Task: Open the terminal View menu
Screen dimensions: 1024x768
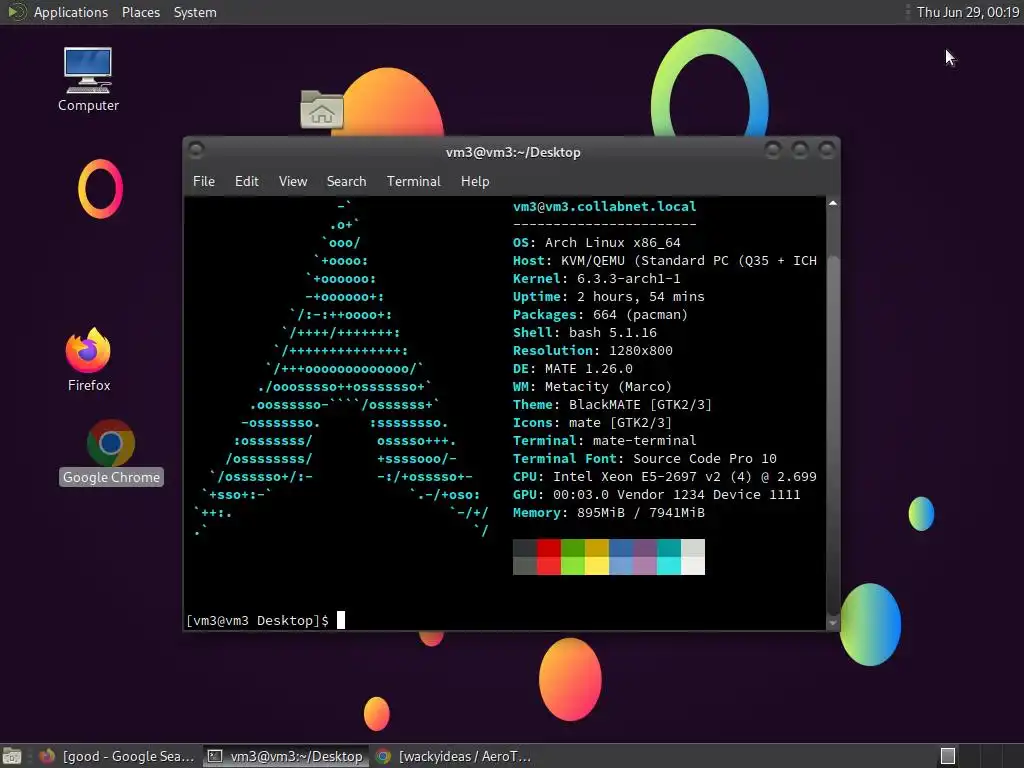Action: [x=293, y=182]
